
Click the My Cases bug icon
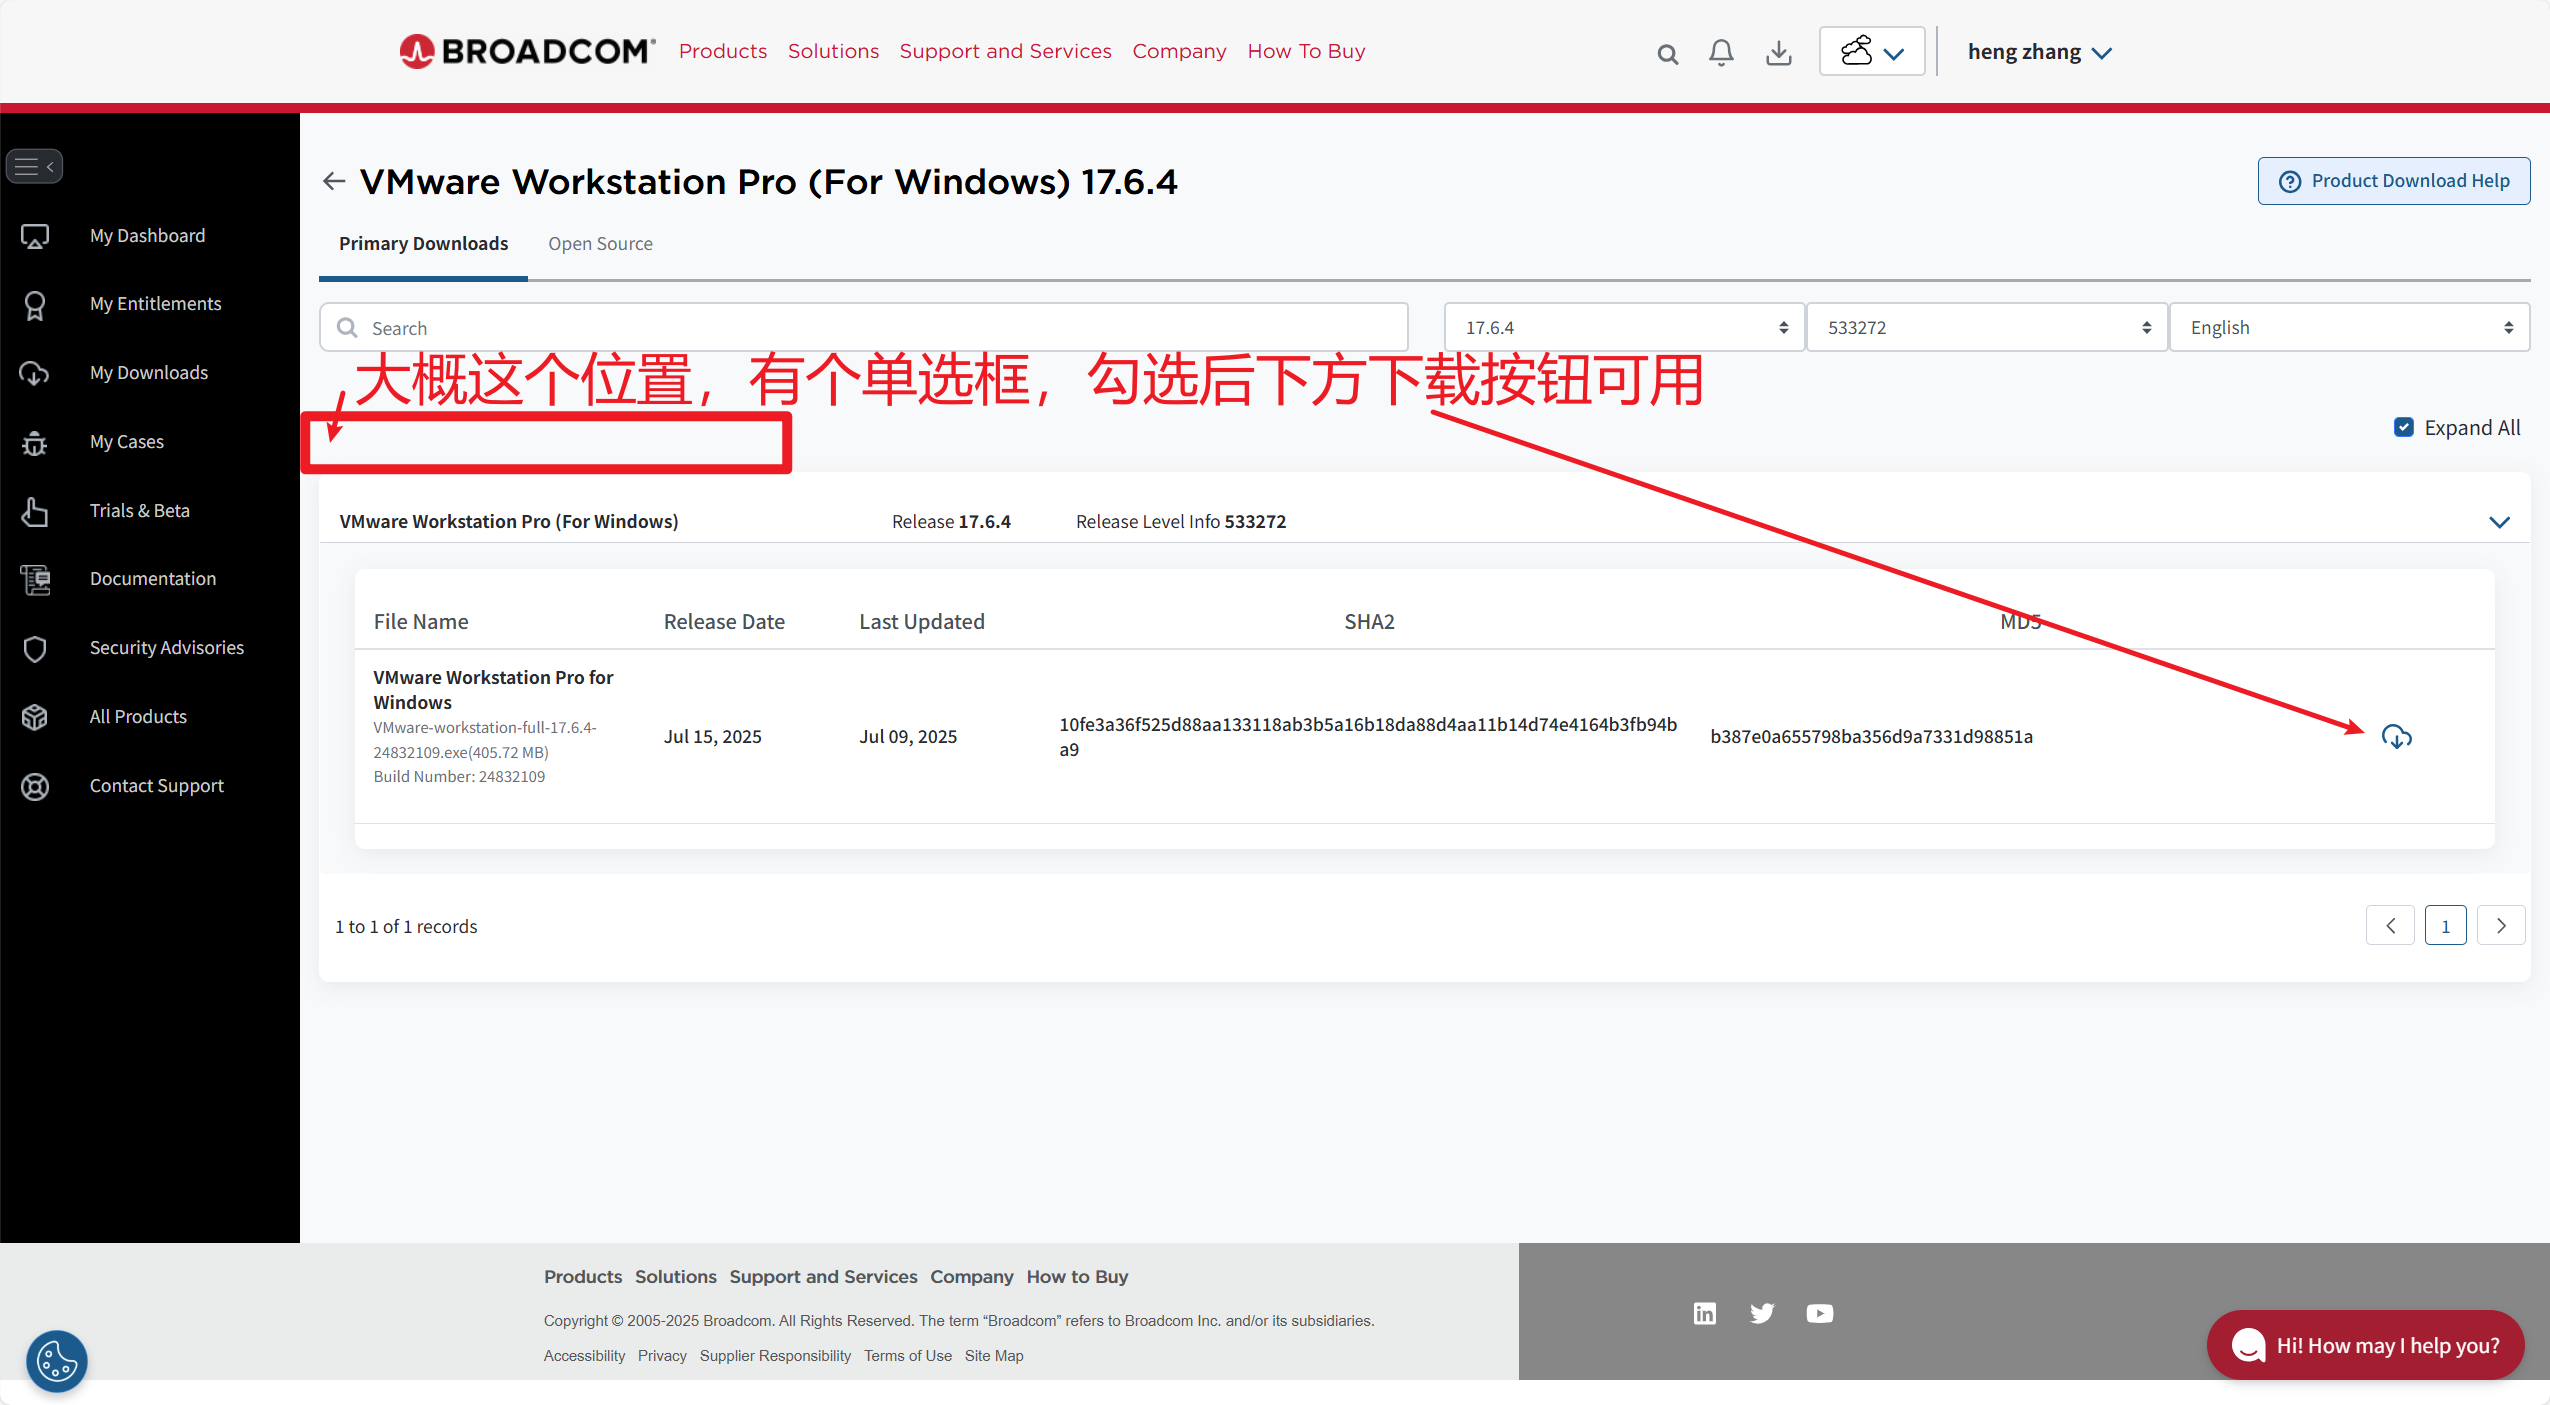(x=35, y=442)
